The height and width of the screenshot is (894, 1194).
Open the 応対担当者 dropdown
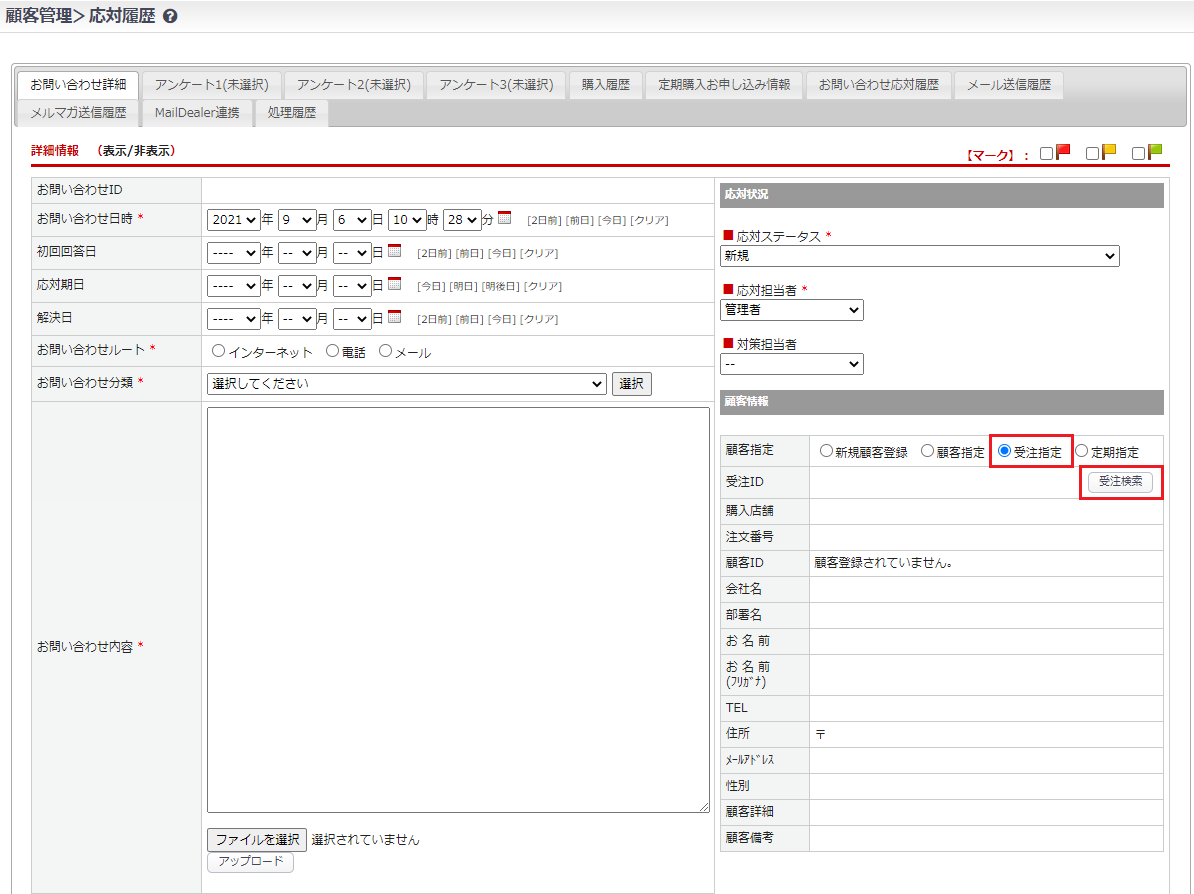[x=791, y=310]
